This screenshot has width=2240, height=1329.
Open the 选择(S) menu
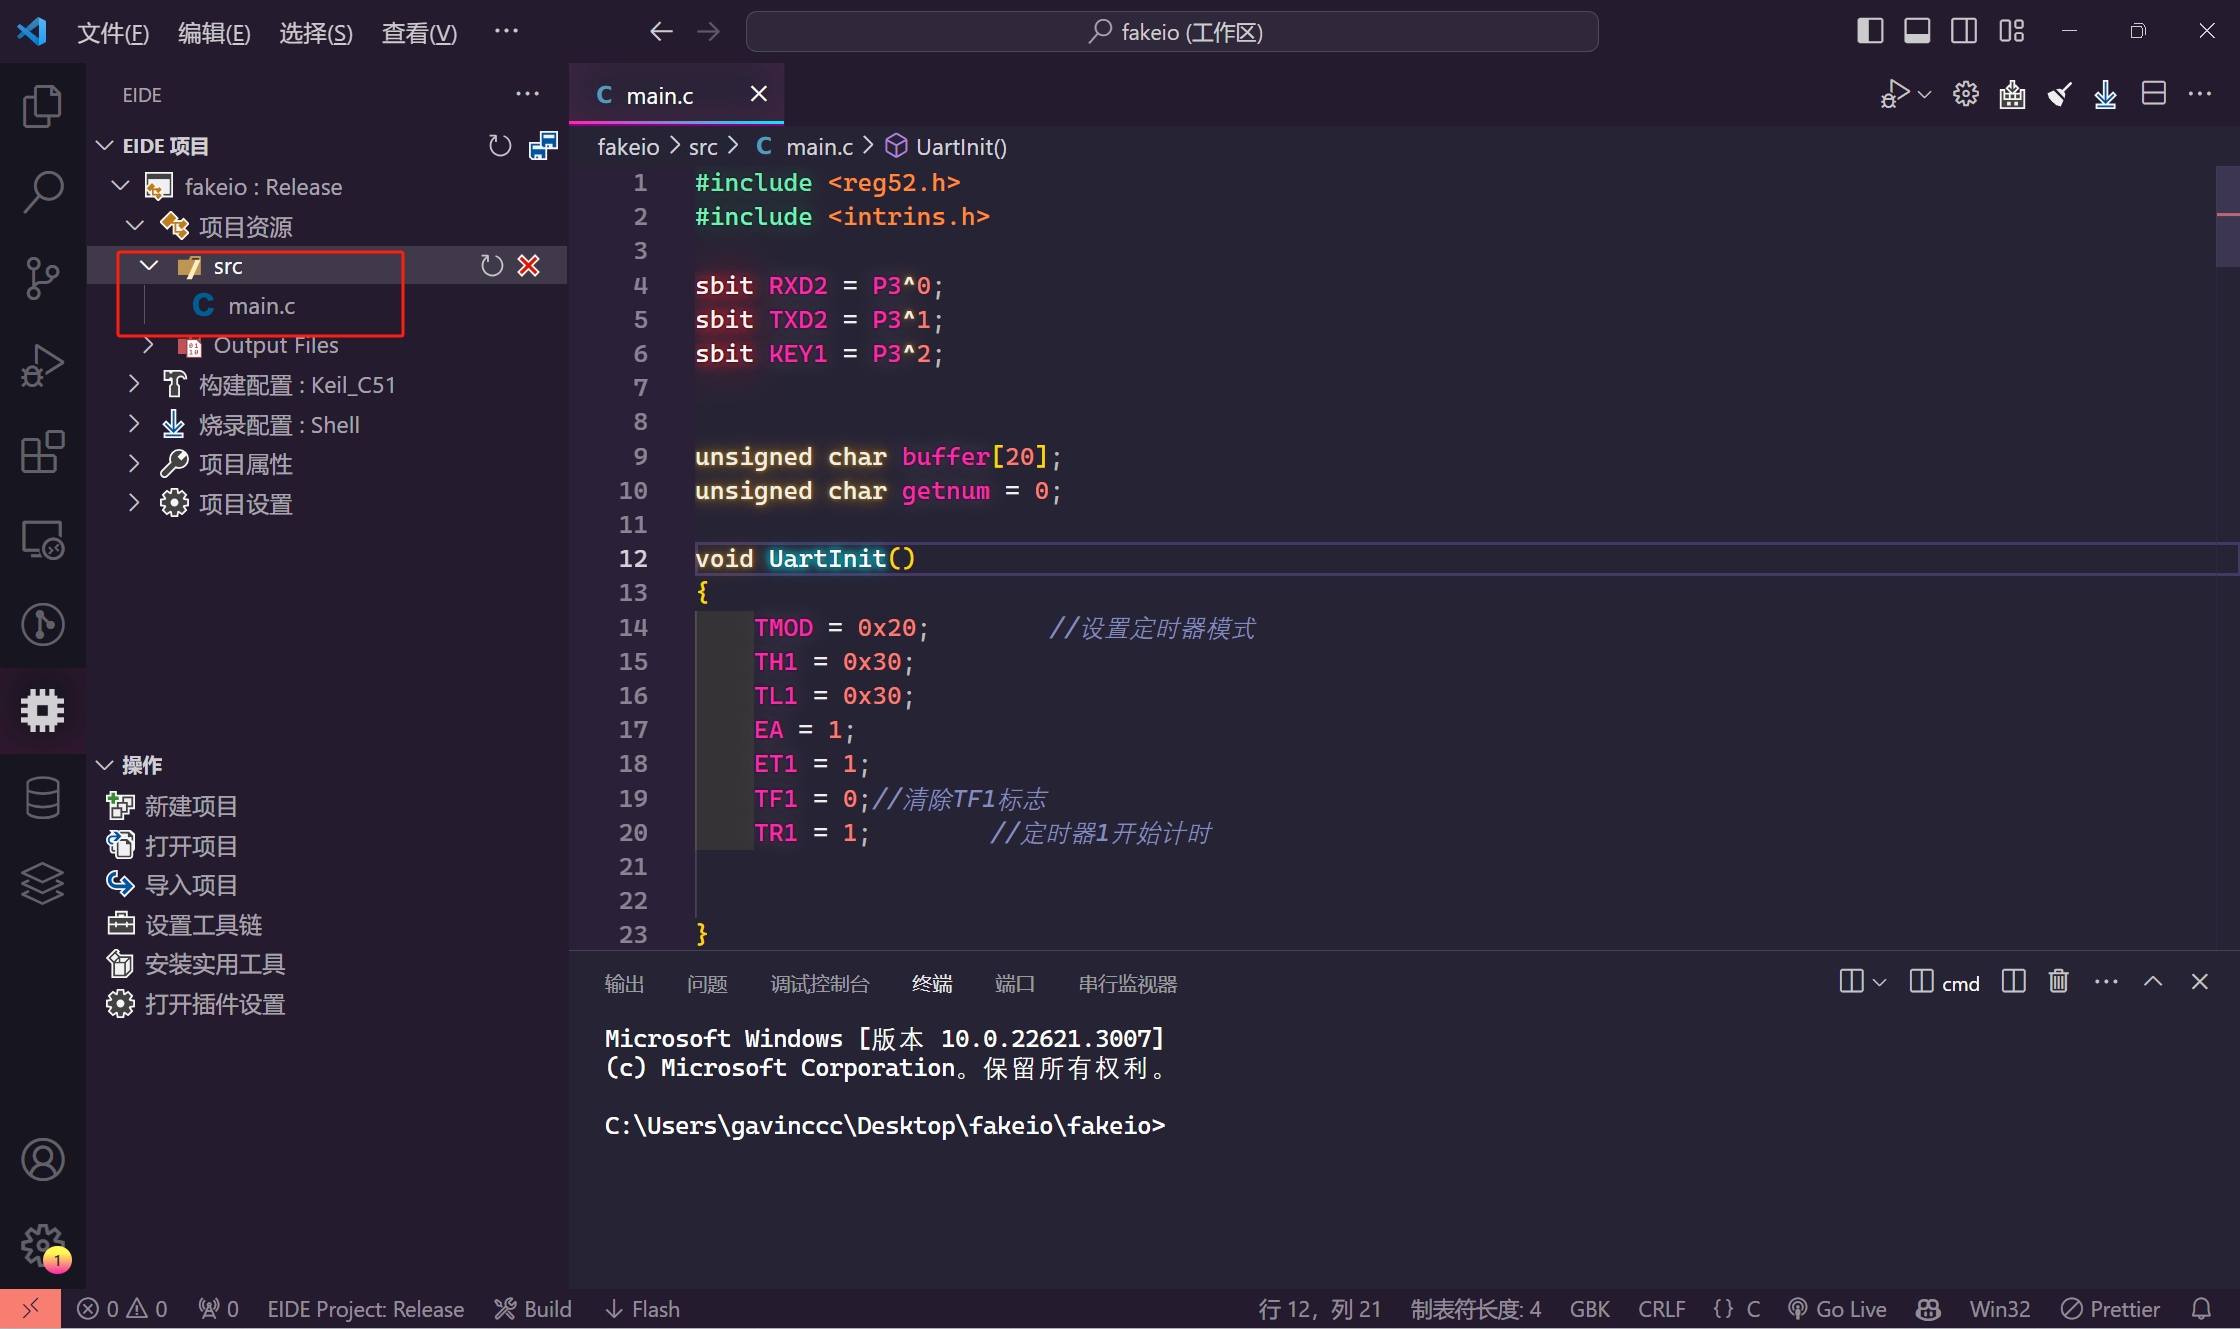[316, 32]
